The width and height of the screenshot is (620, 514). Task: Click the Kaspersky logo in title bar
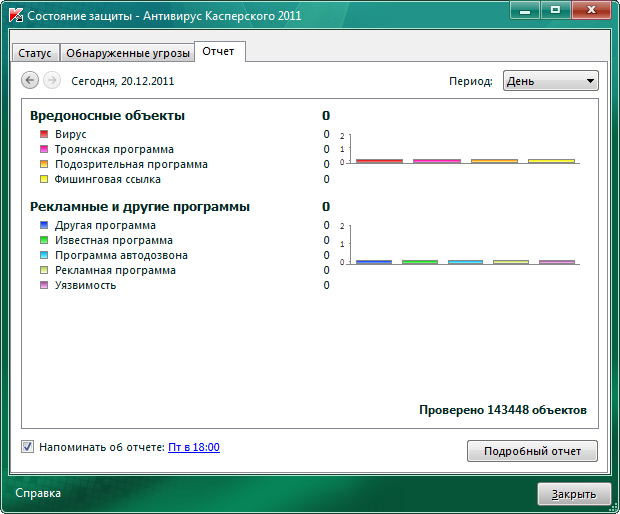click(16, 16)
